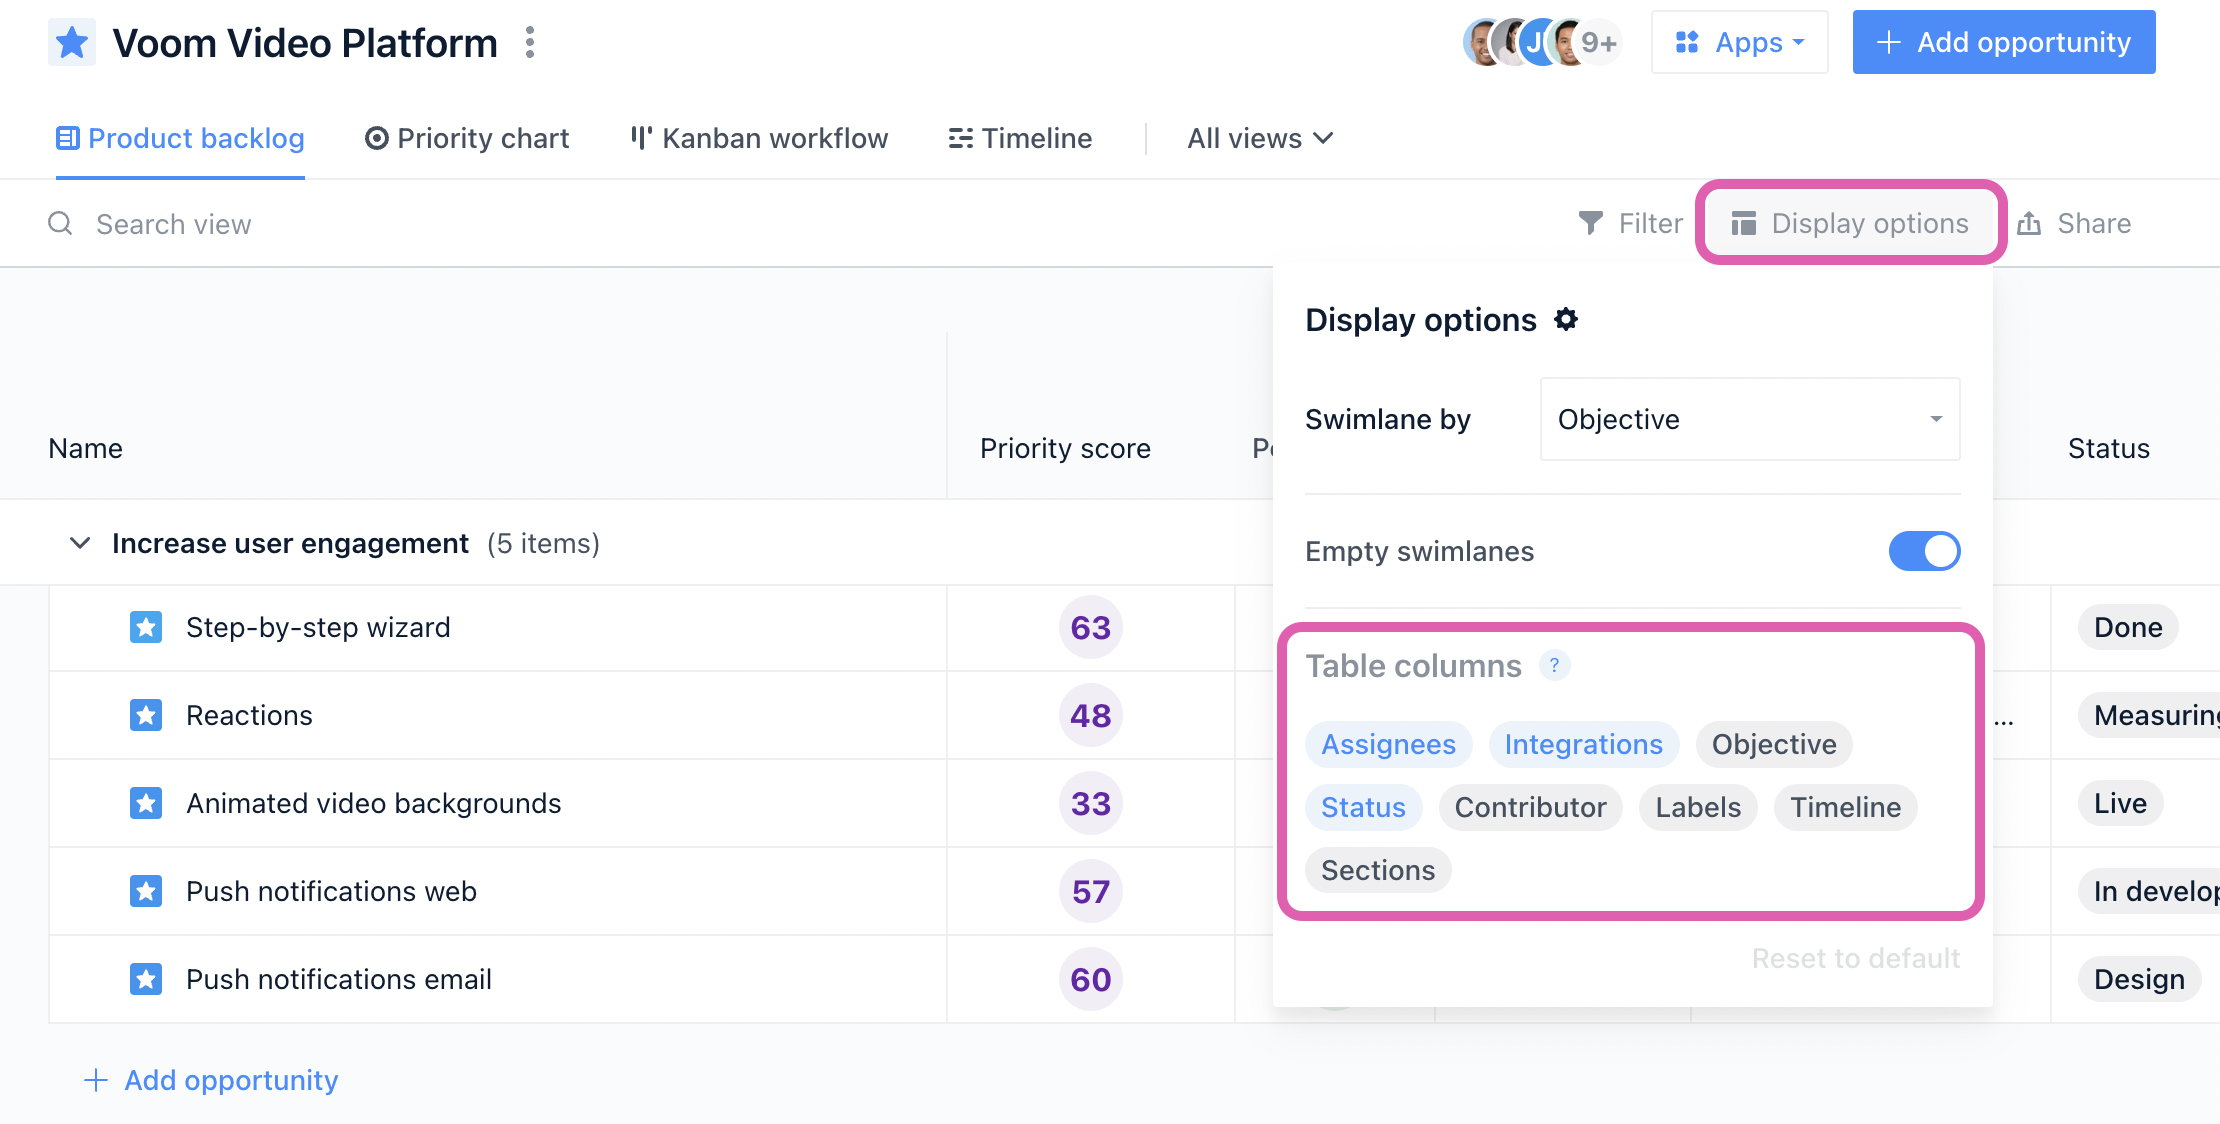Click the Done status pill

tap(2128, 627)
